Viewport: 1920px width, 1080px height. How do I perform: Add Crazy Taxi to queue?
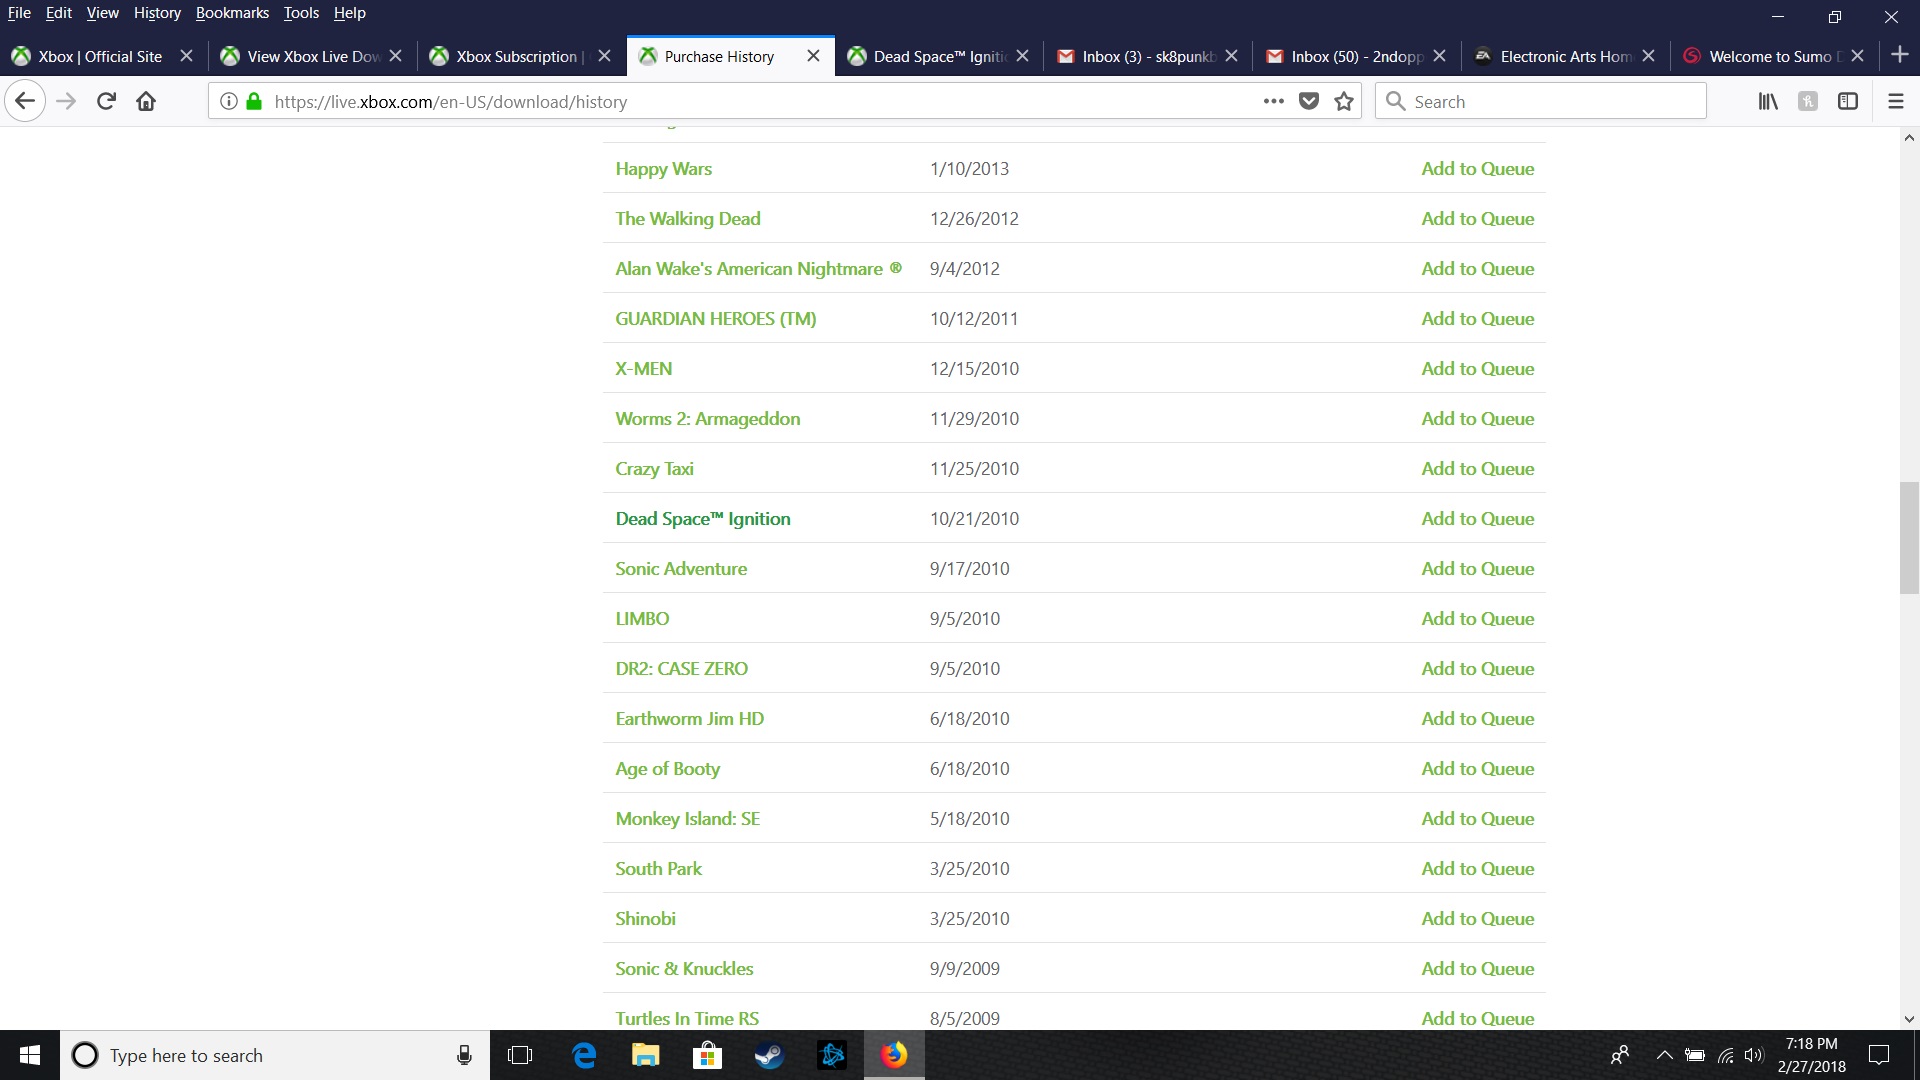pyautogui.click(x=1477, y=468)
